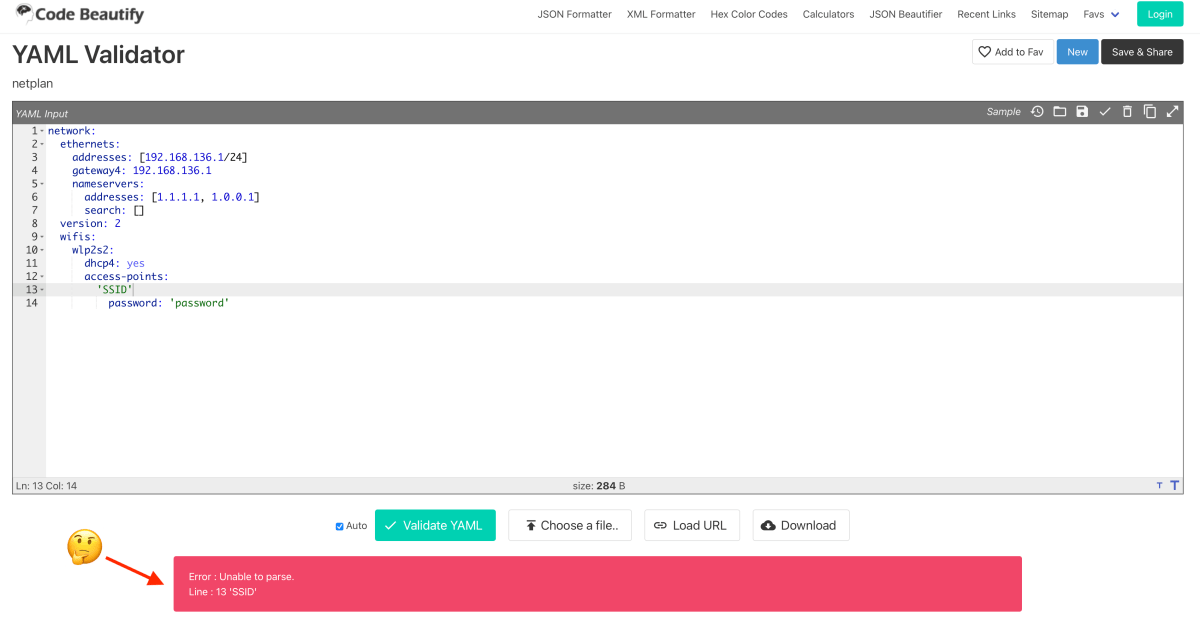The height and width of the screenshot is (623, 1200).
Task: Collapse the fold arrow at line 5 nameservers
Action: (42, 184)
